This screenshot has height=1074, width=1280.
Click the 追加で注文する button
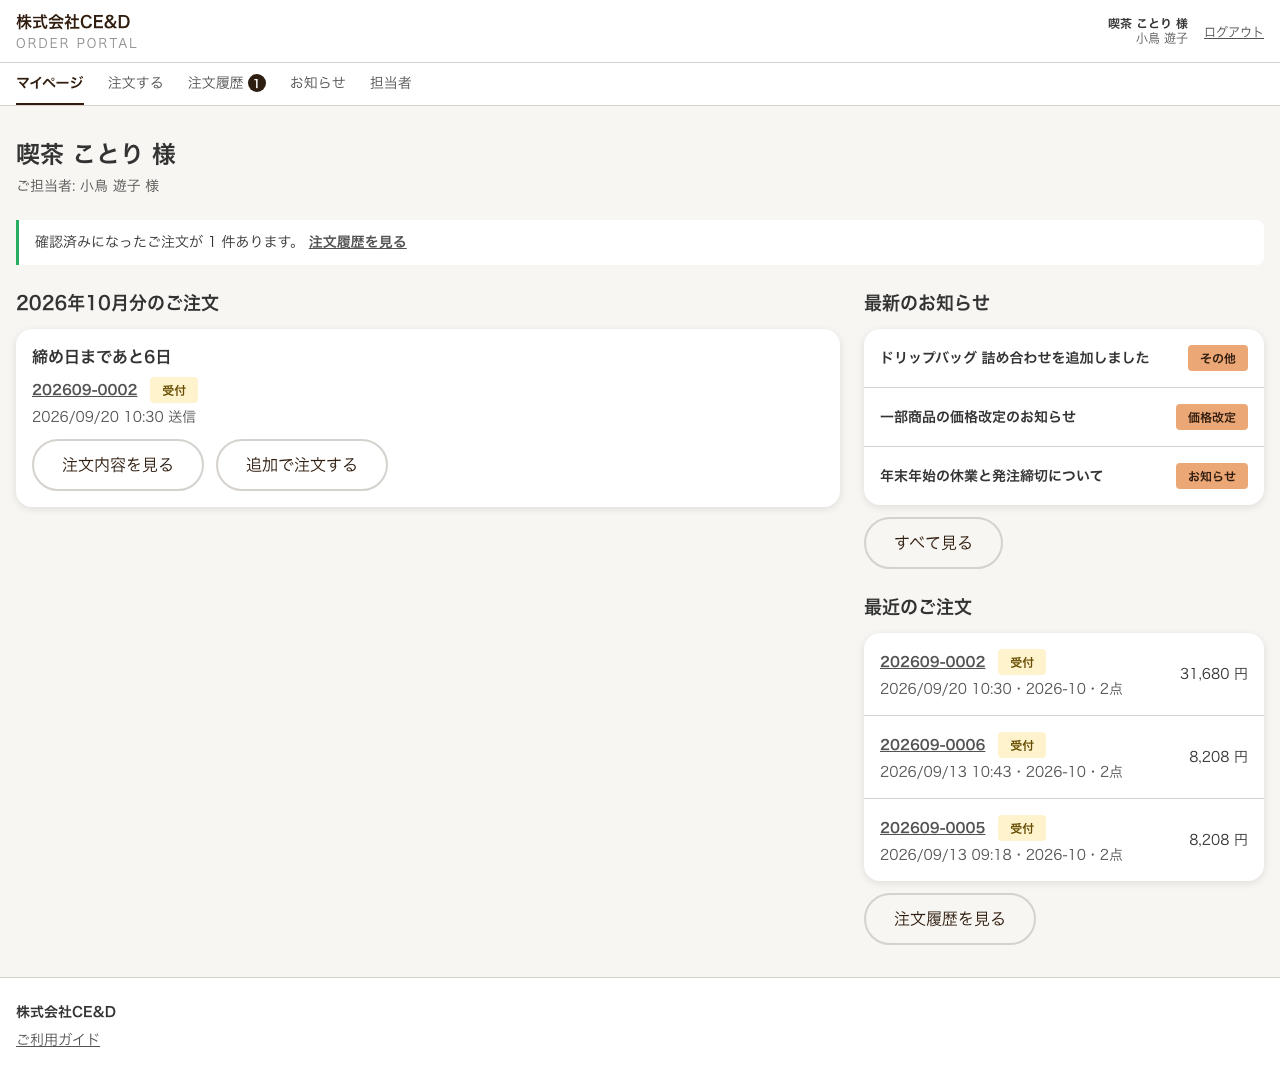tap(302, 465)
